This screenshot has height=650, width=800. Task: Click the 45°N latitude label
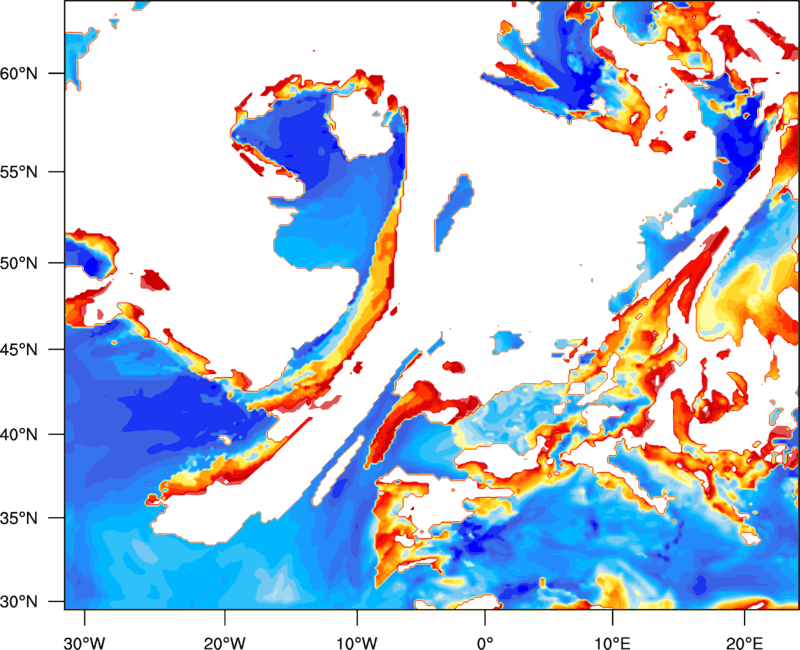(x=19, y=349)
